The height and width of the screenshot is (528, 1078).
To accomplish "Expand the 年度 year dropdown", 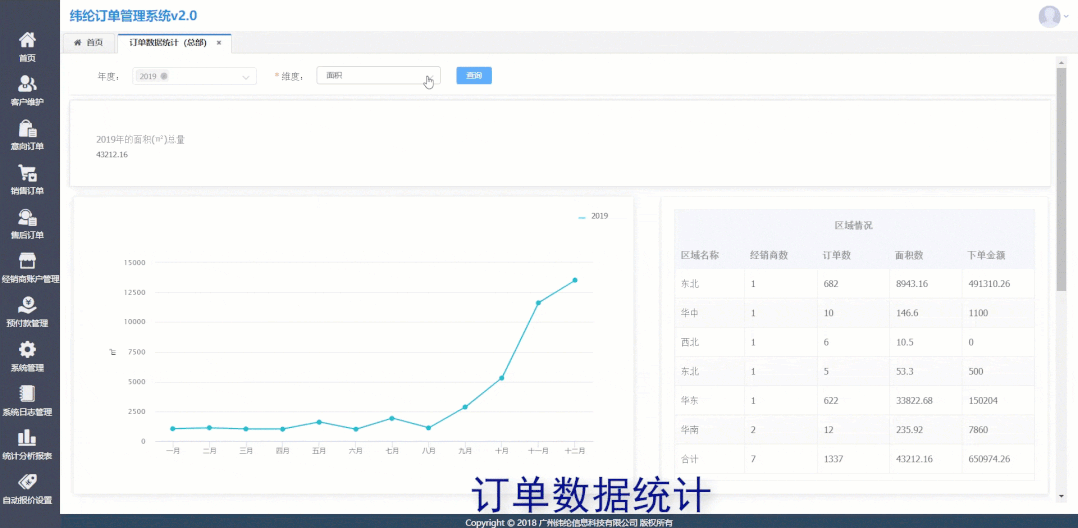I will point(245,77).
